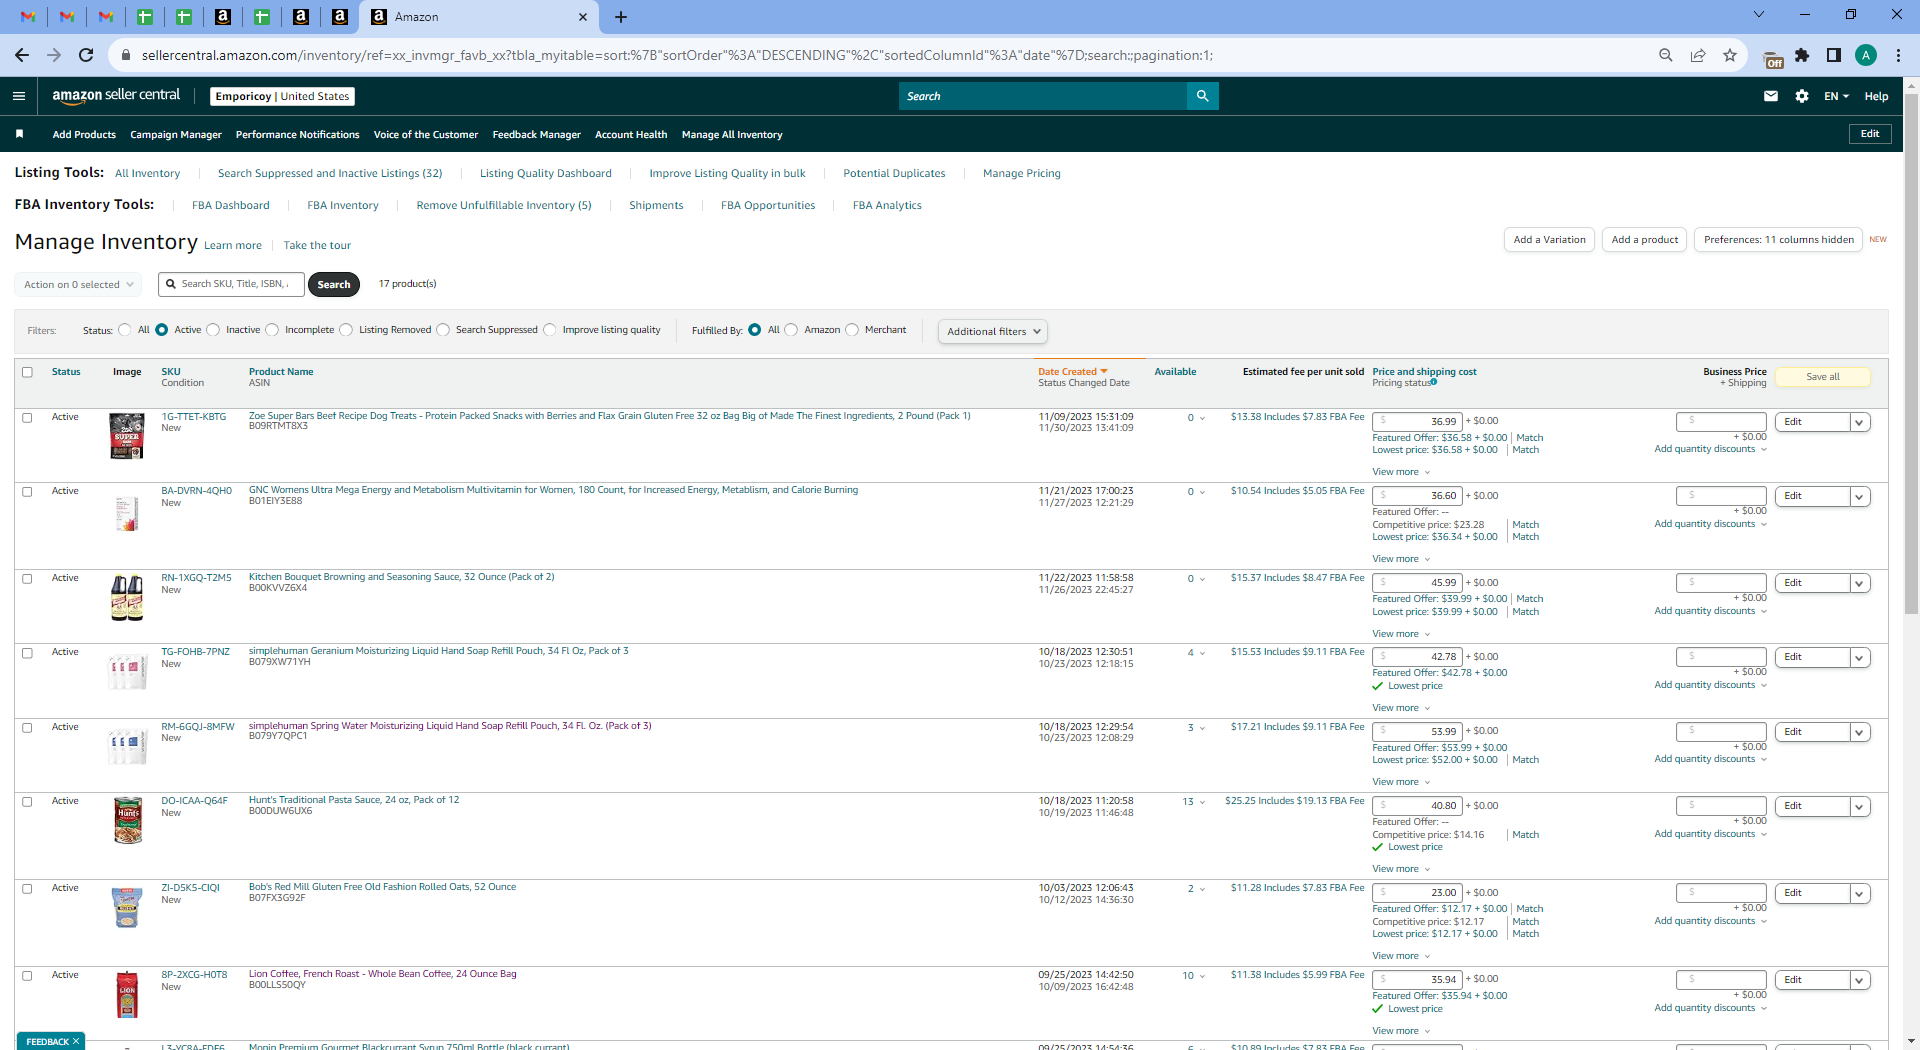Select the Kitchen Bouquet row checkbox
Image resolution: width=1920 pixels, height=1050 pixels.
coord(28,579)
